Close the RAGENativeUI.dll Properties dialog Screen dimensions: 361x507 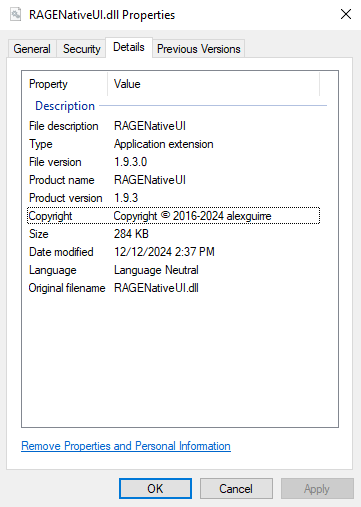click(x=346, y=14)
